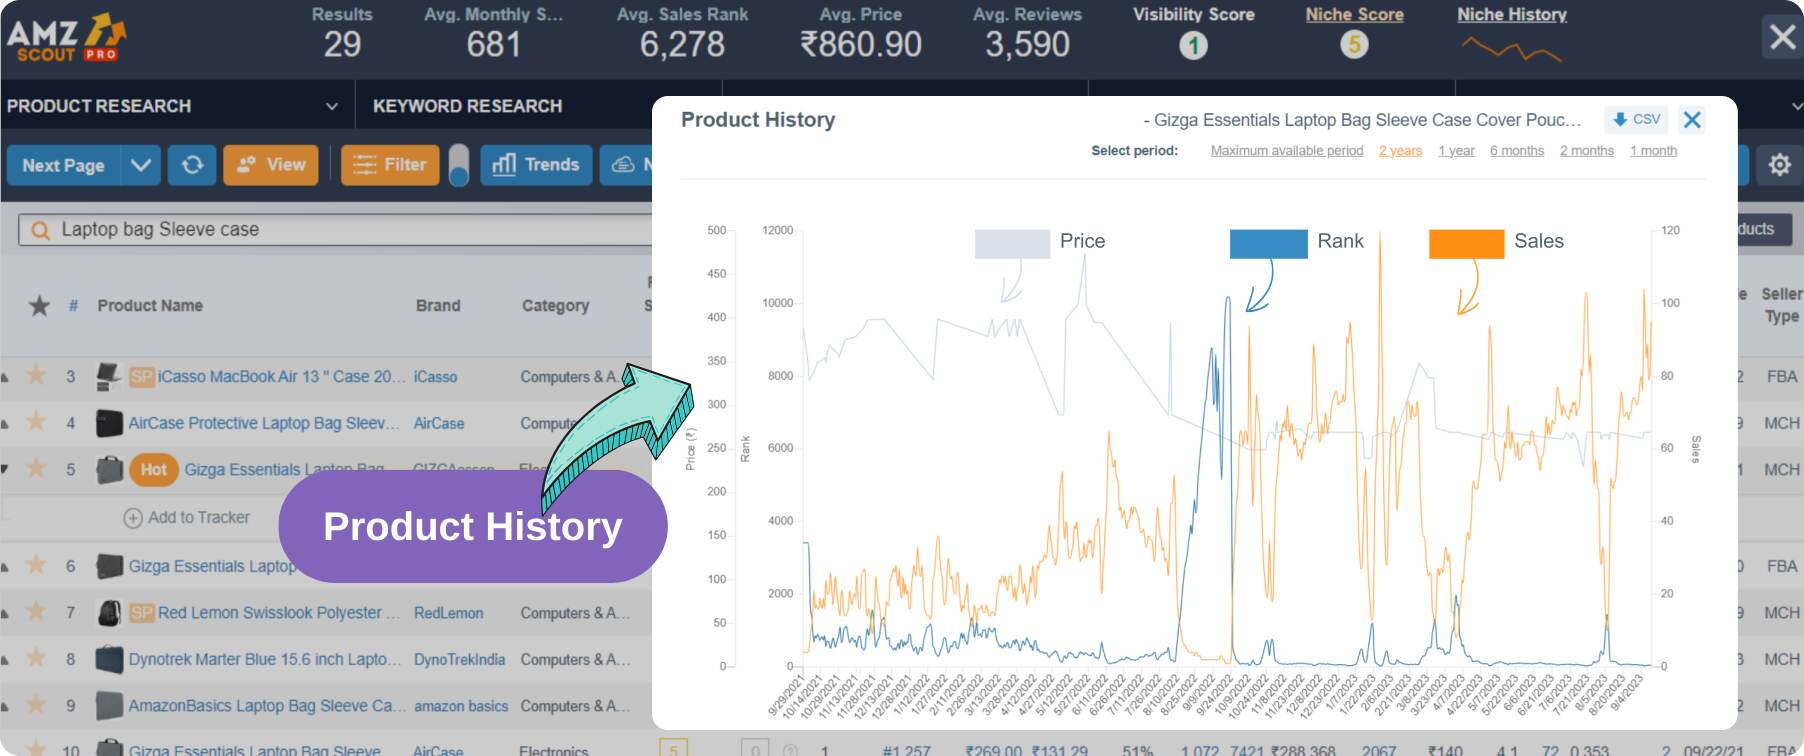
Task: Toggle the Rank legend swatch
Action: pos(1268,244)
